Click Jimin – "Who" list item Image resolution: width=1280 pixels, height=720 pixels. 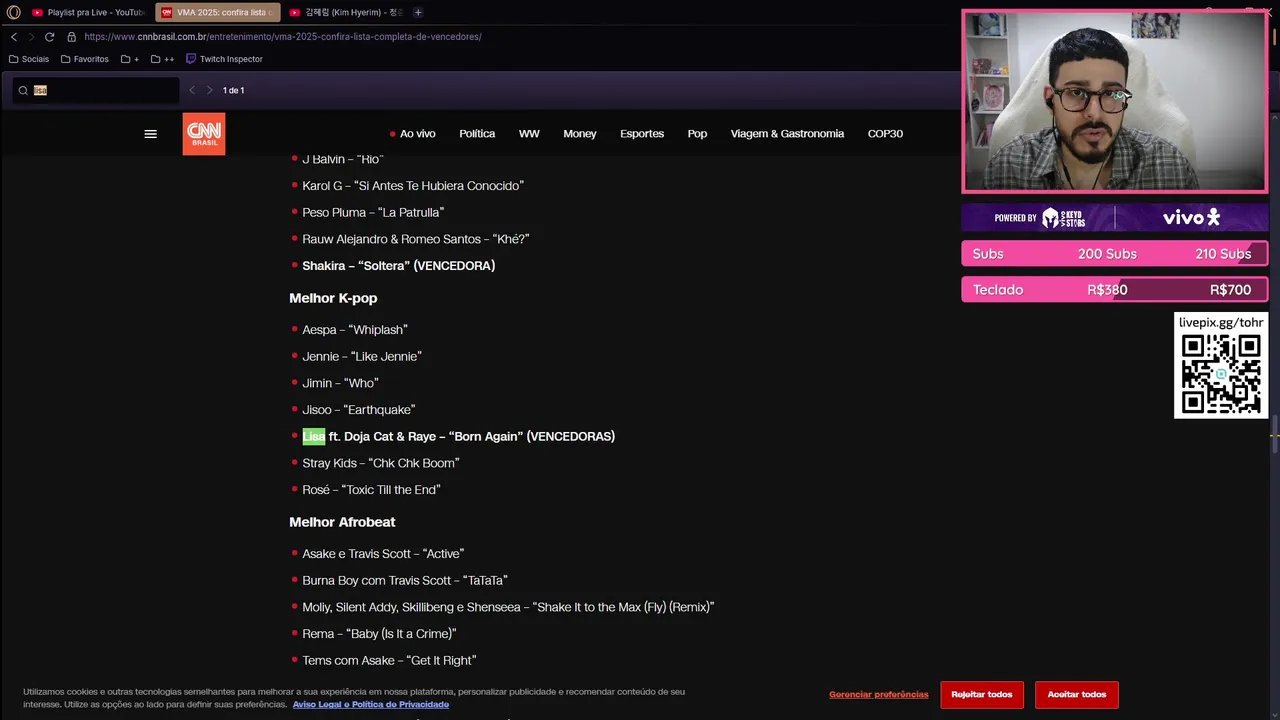tap(340, 384)
